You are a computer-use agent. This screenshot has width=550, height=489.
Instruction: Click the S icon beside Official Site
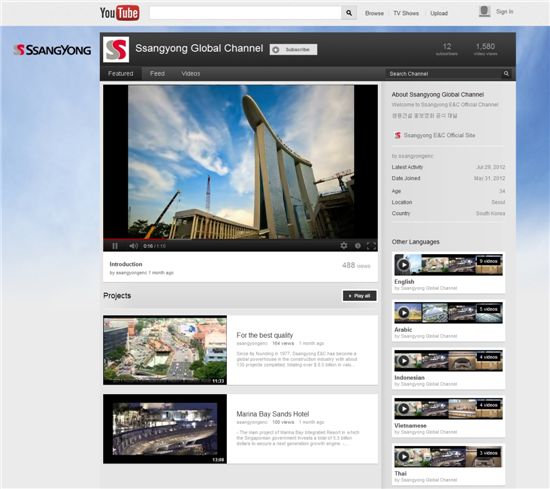pos(397,135)
